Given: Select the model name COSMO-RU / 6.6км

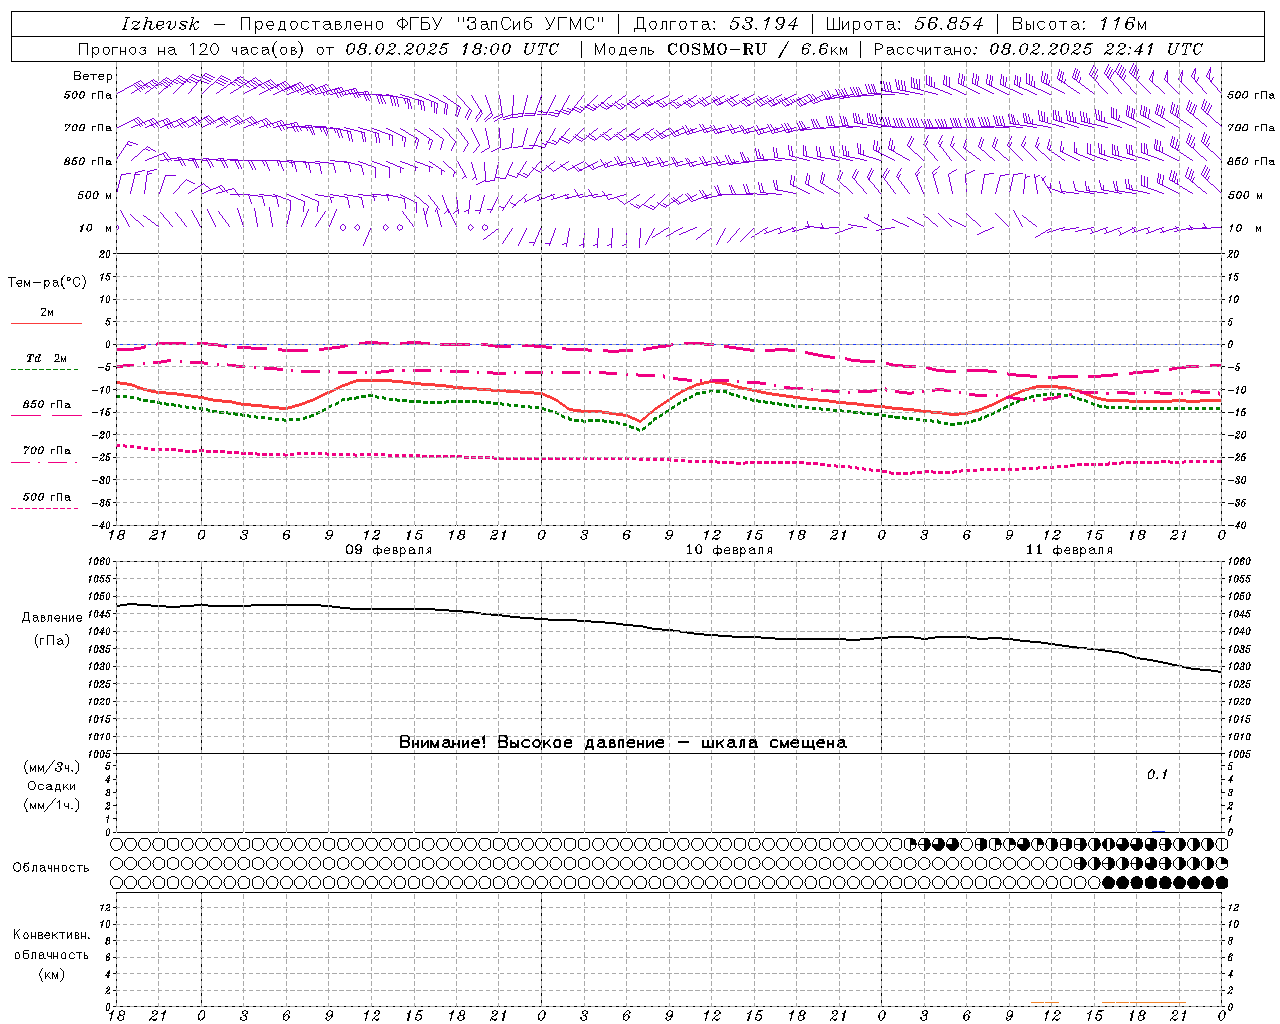Looking at the screenshot, I should point(758,49).
